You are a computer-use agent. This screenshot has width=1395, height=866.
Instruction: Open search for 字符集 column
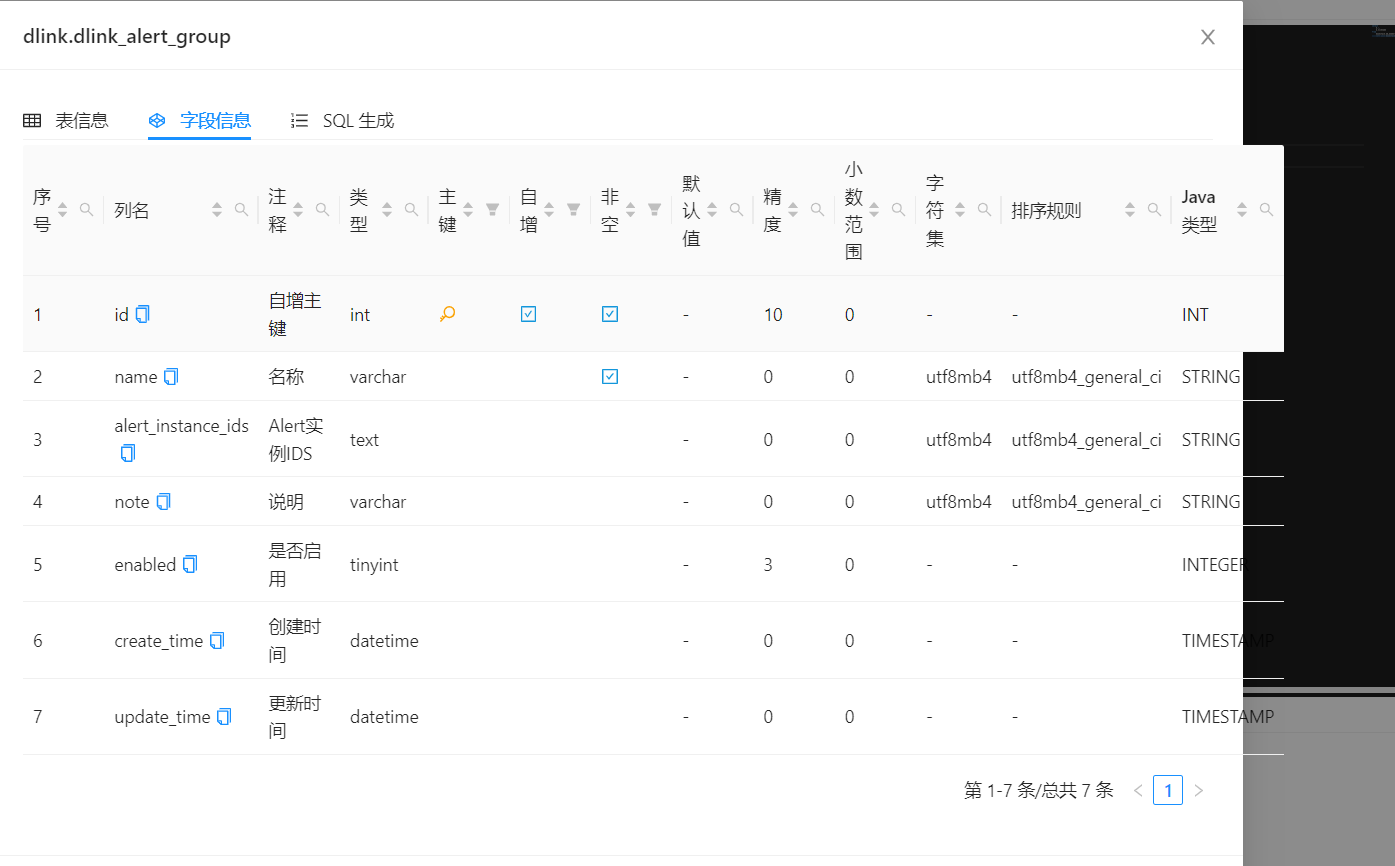pos(984,210)
